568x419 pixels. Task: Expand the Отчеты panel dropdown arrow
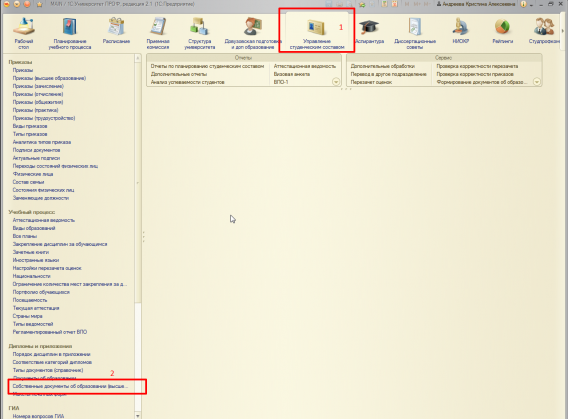tap(336, 82)
